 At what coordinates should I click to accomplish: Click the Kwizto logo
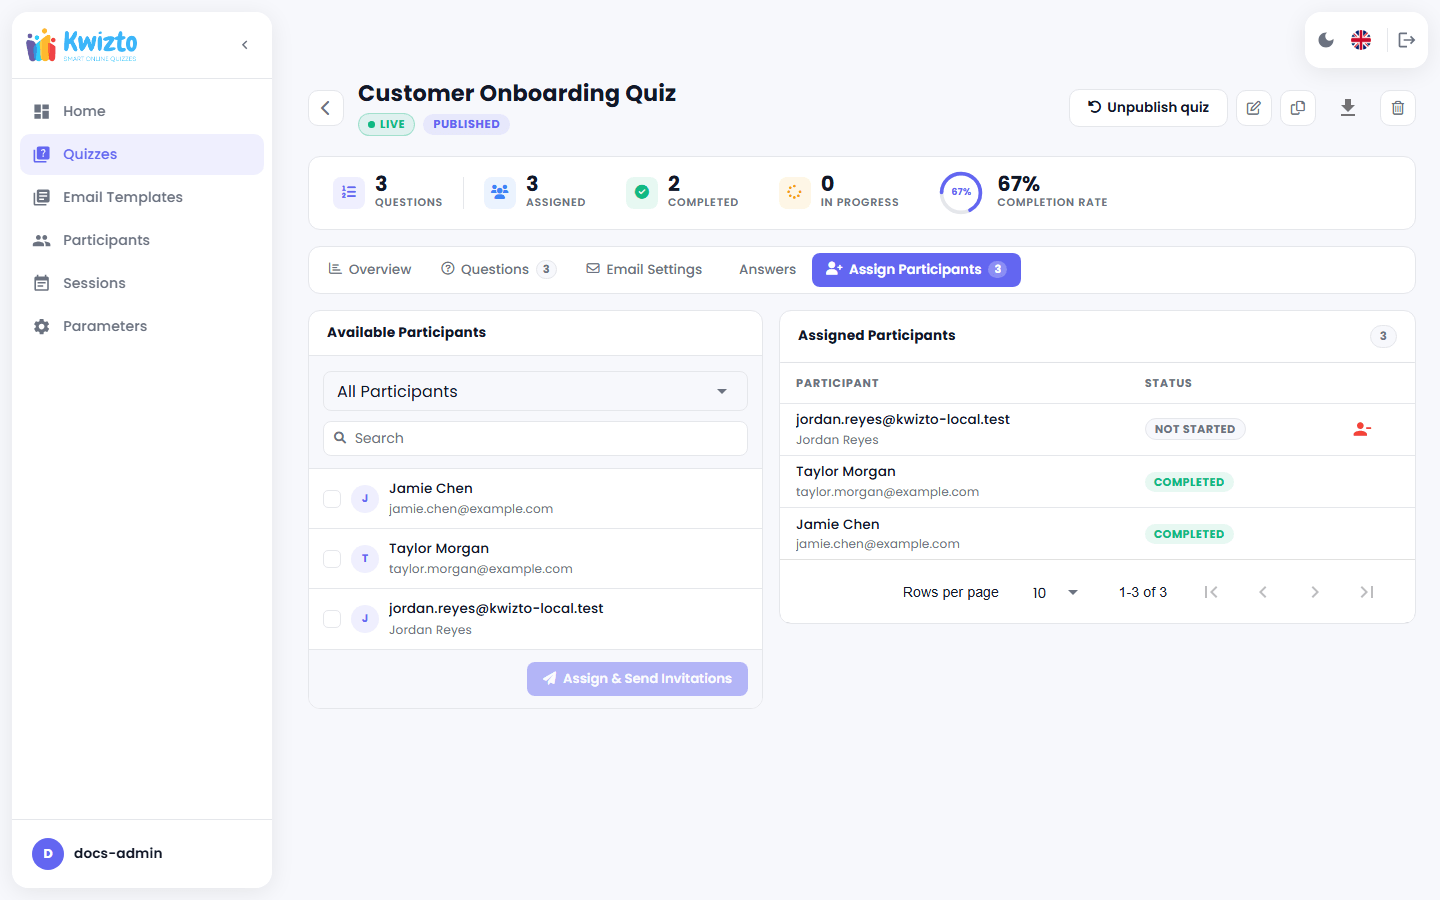82,45
